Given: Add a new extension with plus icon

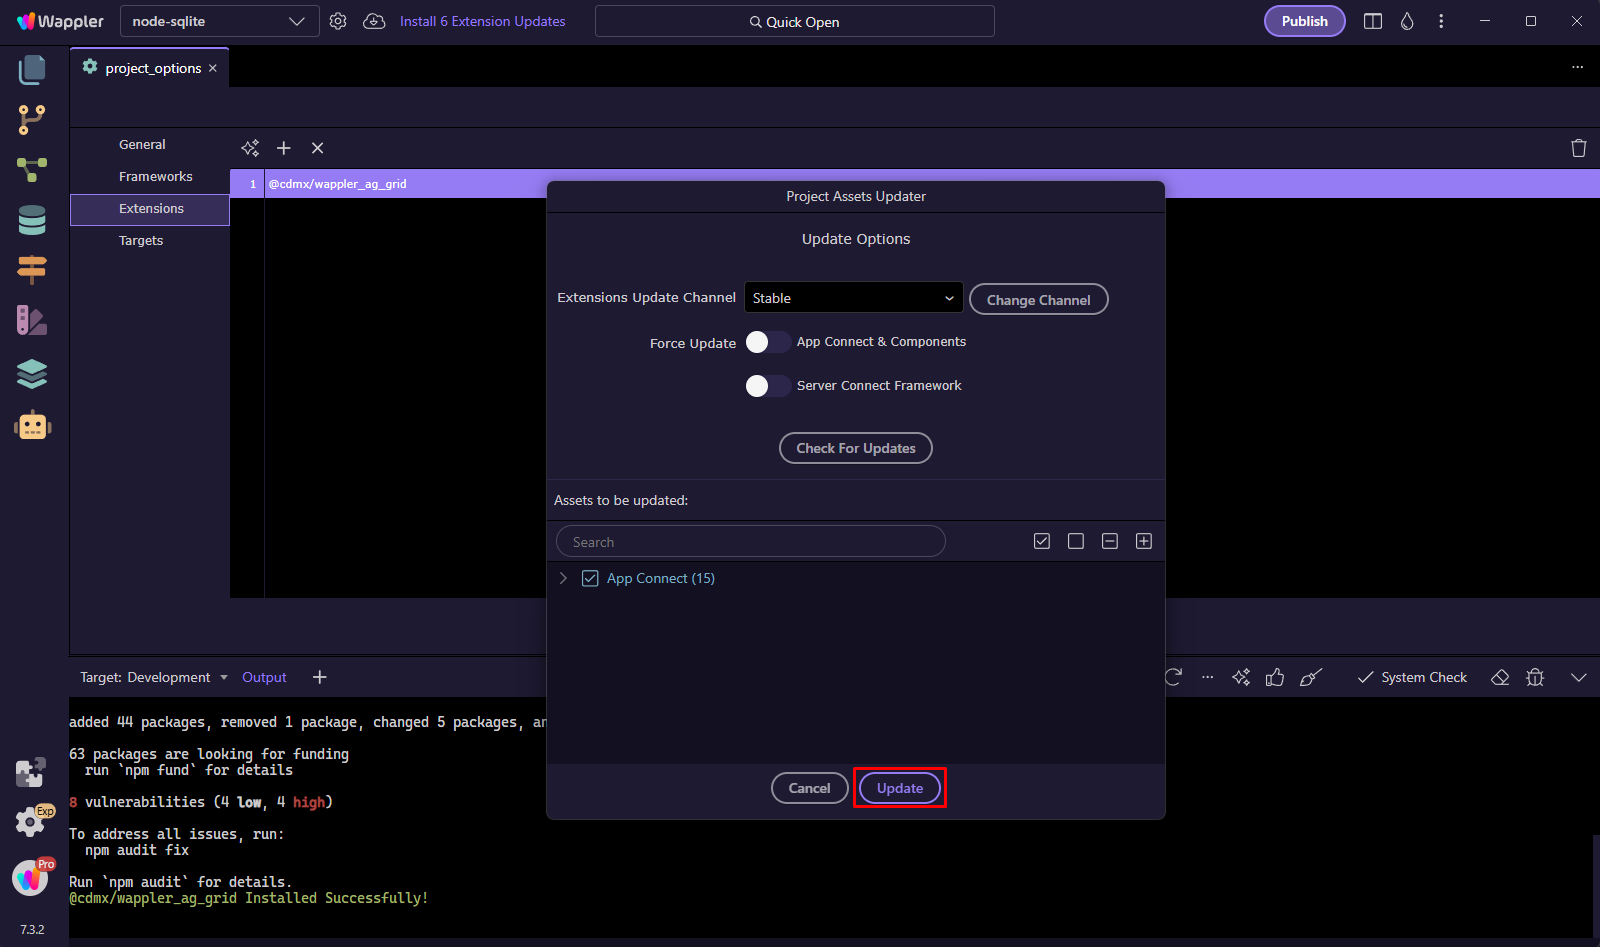Looking at the screenshot, I should (284, 148).
